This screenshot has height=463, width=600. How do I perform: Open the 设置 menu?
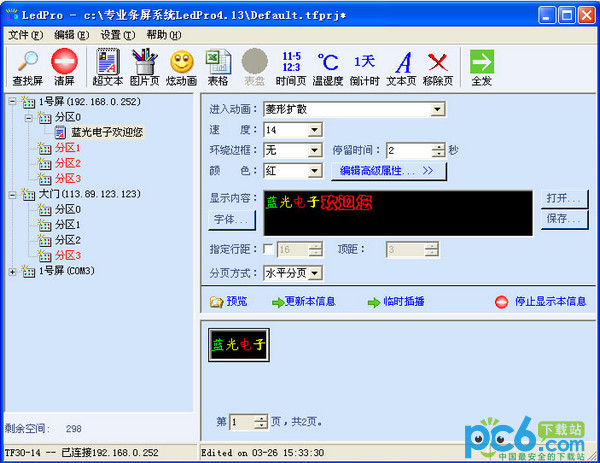117,35
